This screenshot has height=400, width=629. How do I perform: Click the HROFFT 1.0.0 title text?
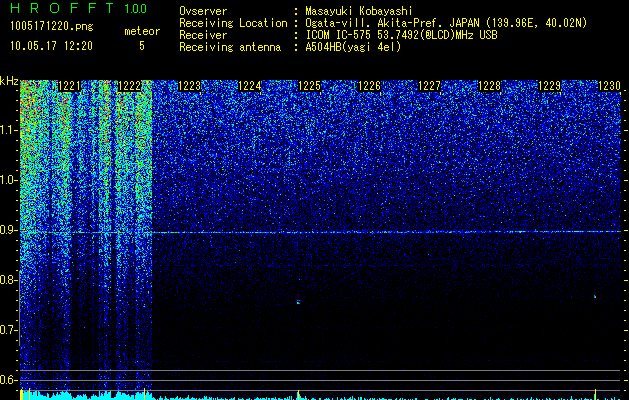point(79,8)
